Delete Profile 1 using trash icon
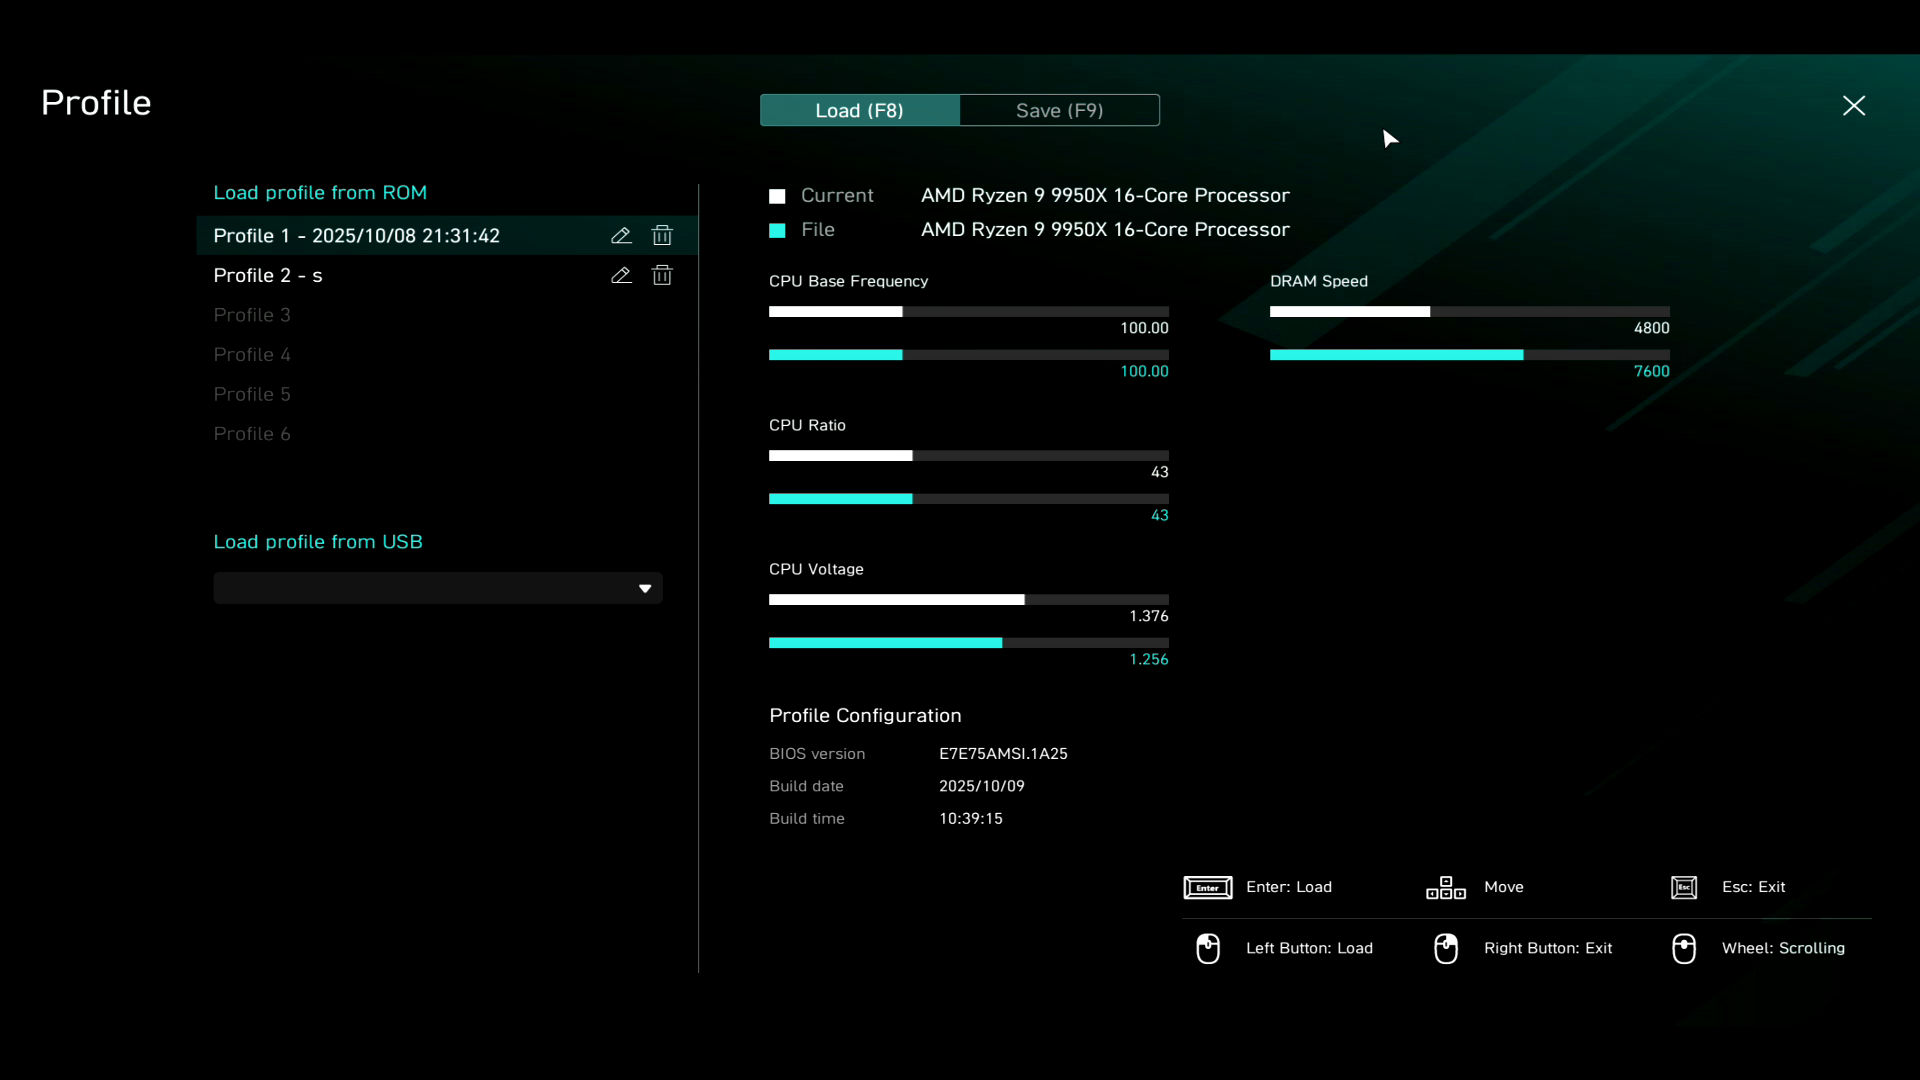1920x1080 pixels. pos(662,236)
